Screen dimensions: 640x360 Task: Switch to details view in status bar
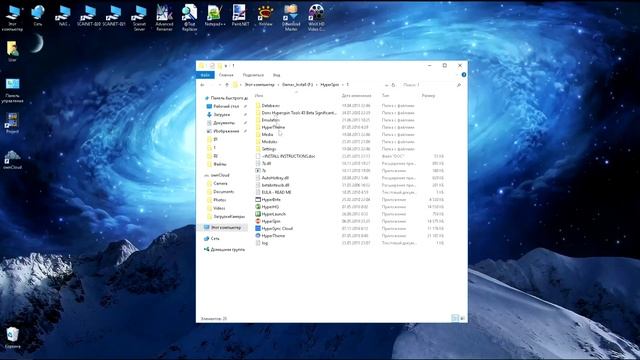pos(455,318)
